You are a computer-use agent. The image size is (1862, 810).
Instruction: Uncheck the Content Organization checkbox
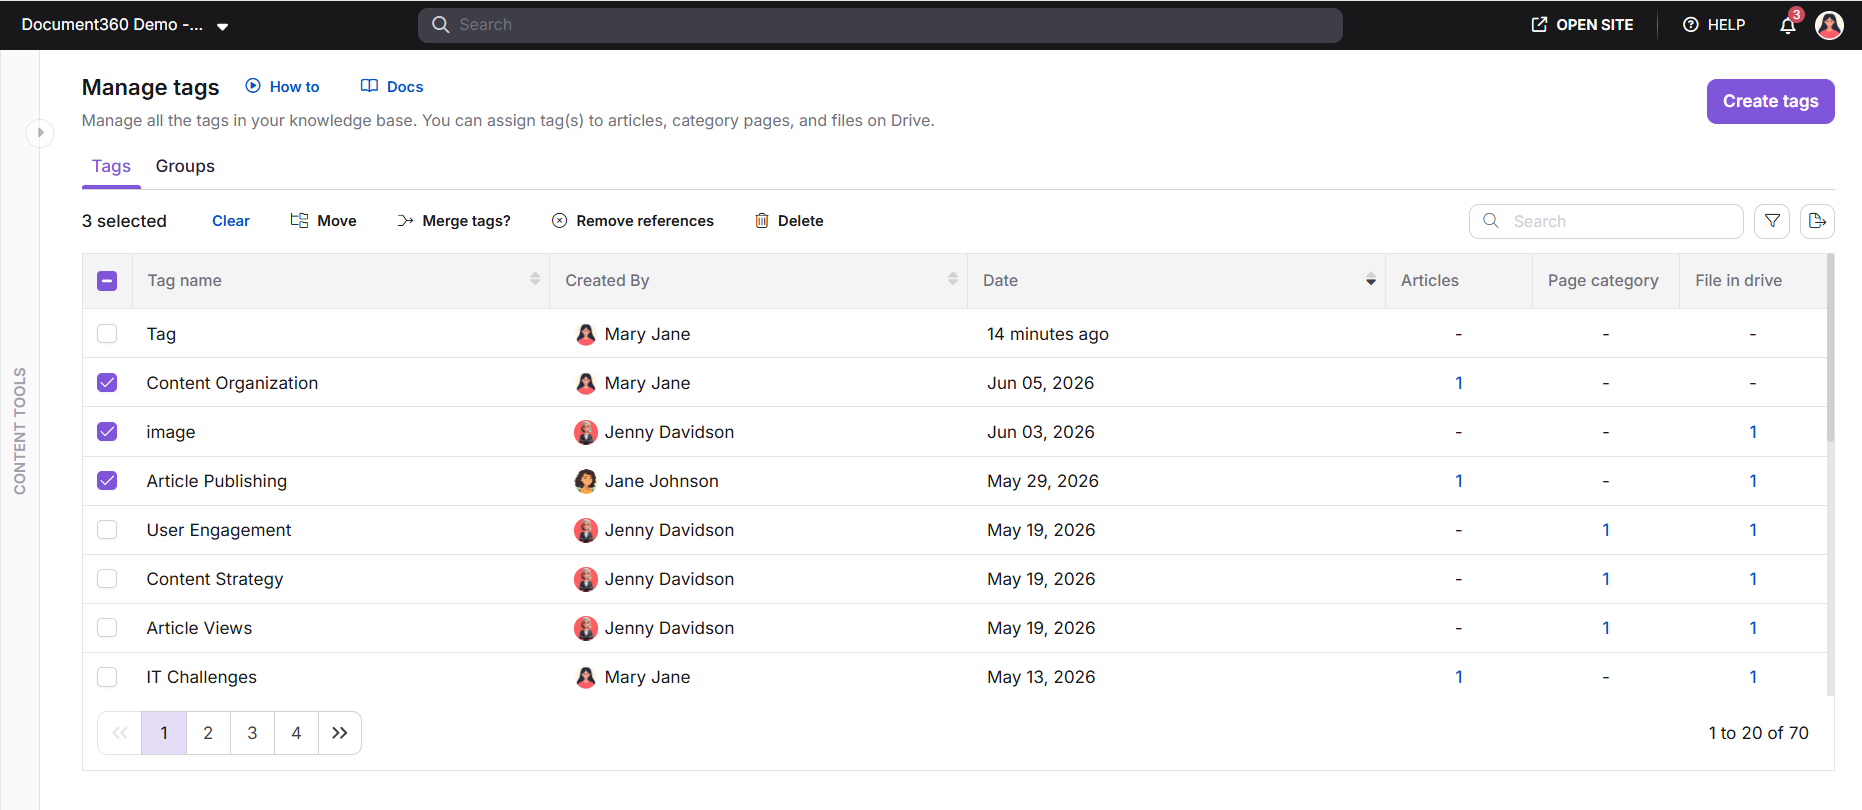click(x=107, y=383)
